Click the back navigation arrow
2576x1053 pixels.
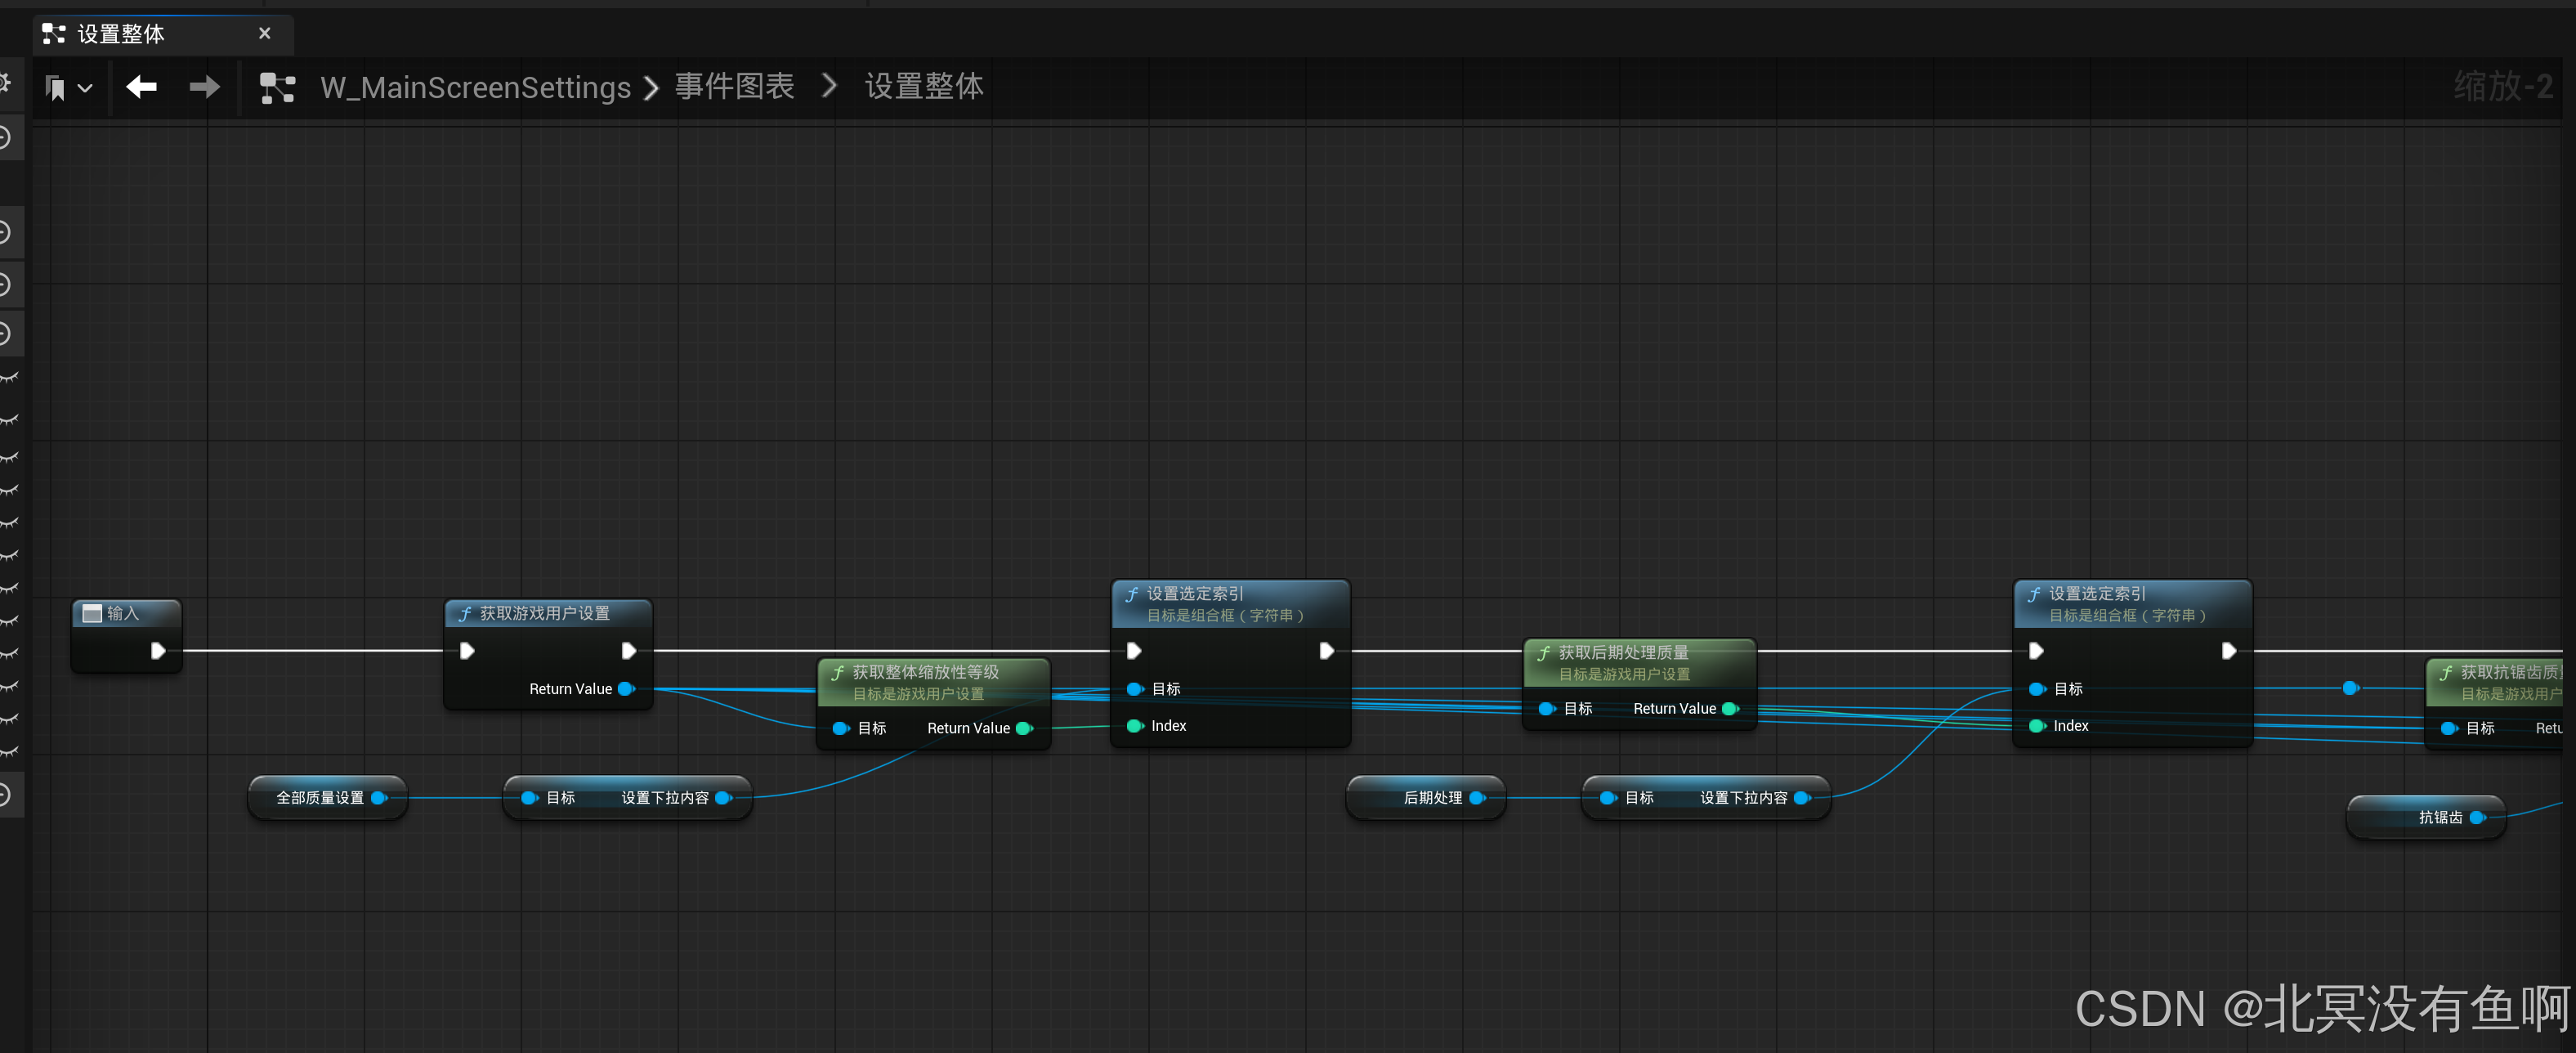pyautogui.click(x=141, y=87)
